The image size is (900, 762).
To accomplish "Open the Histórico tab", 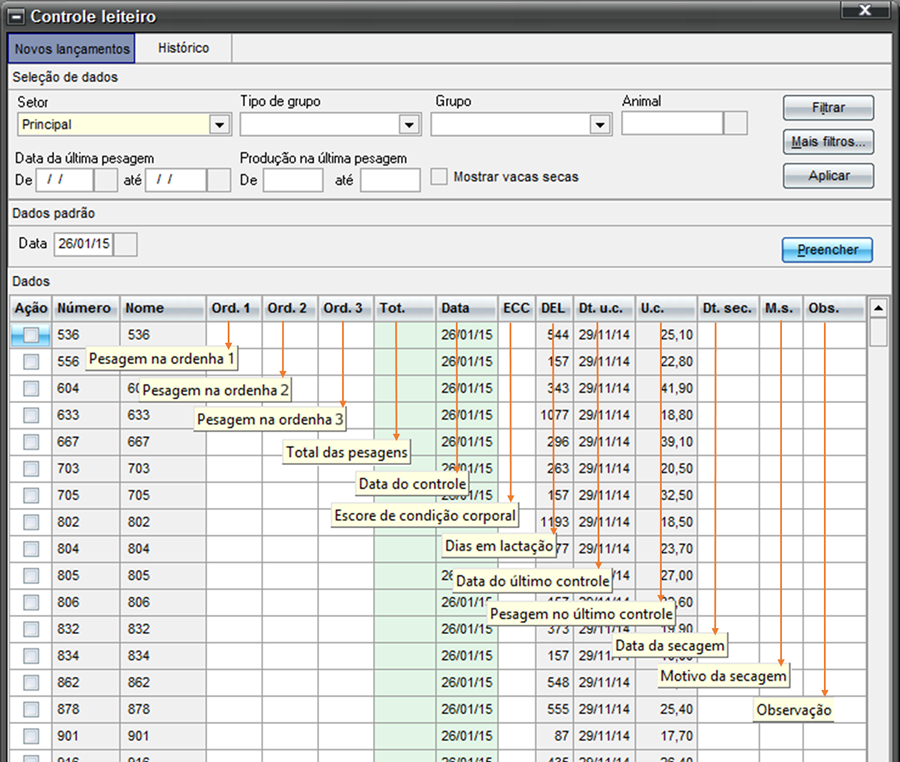I will click(184, 48).
